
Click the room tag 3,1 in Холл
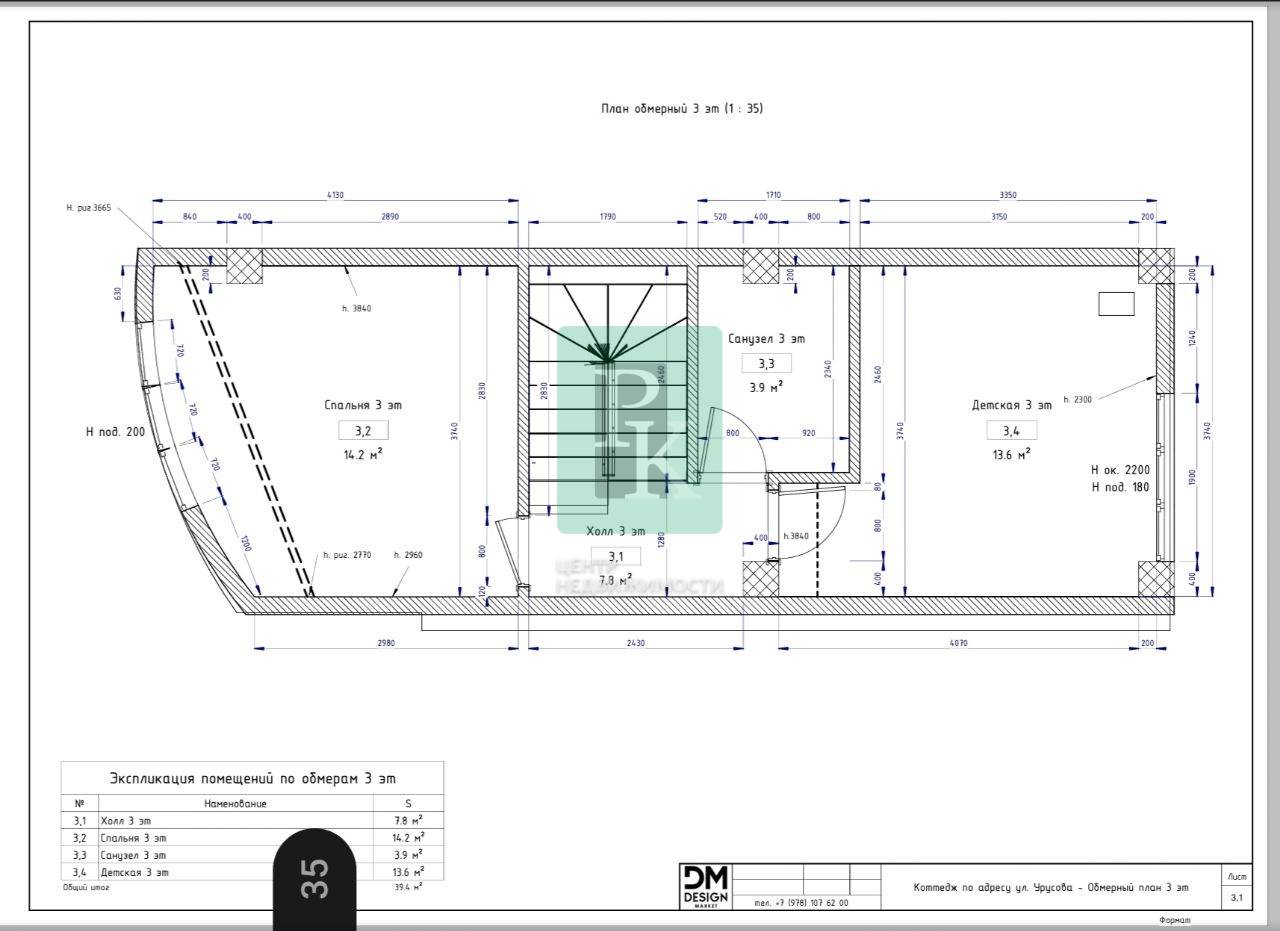point(615,557)
